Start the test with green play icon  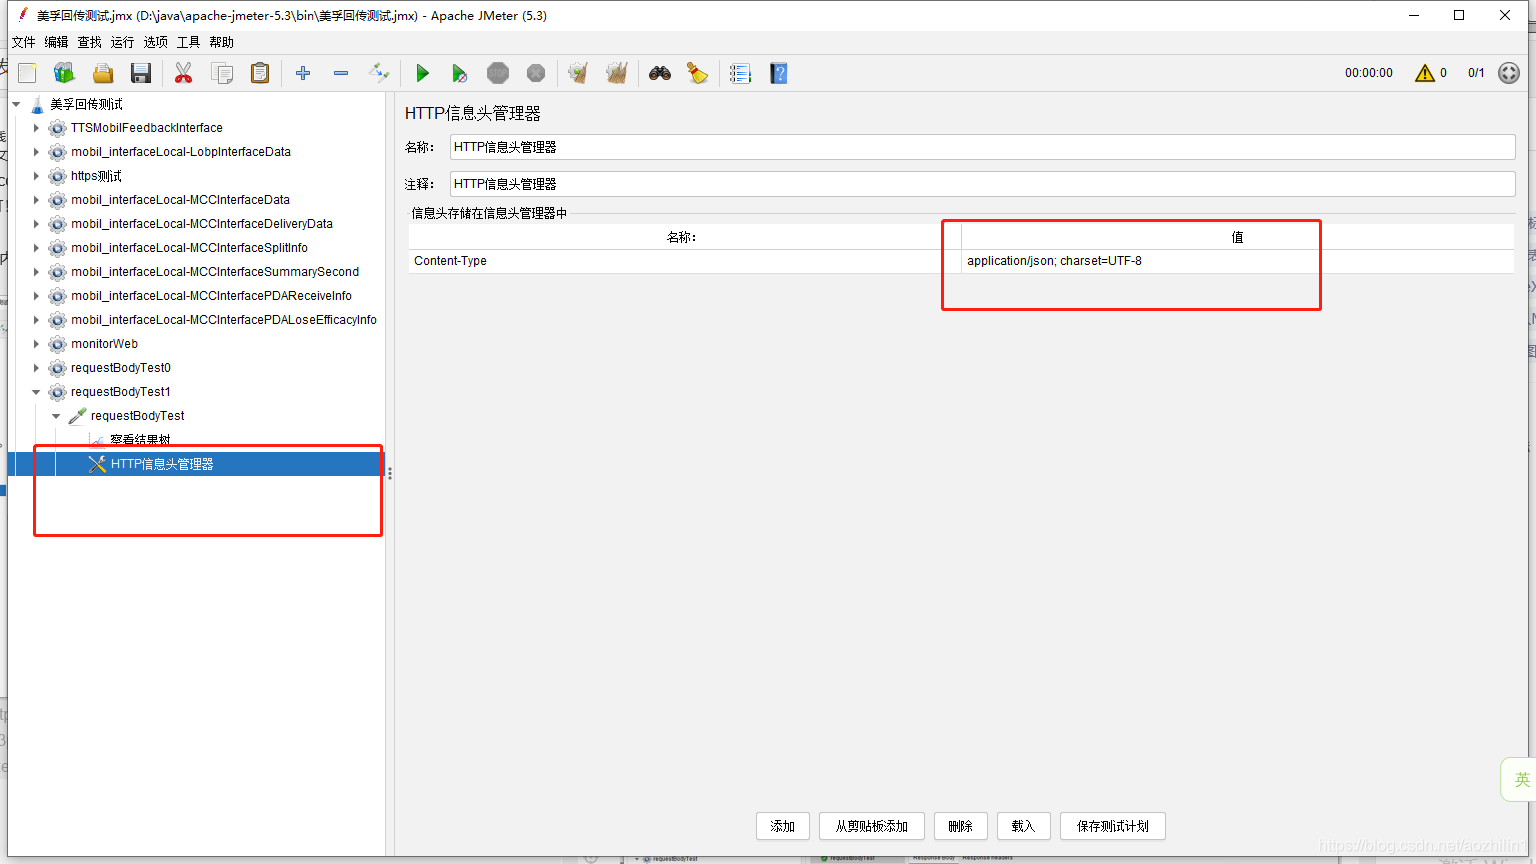click(422, 73)
